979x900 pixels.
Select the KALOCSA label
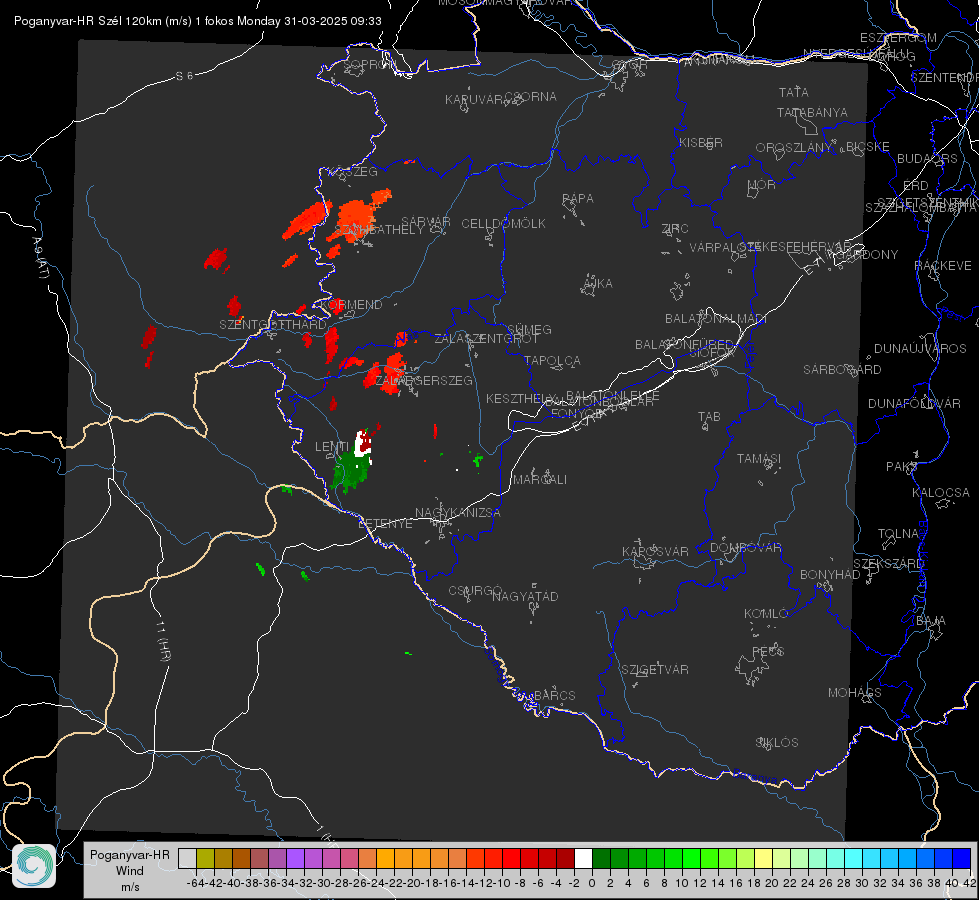pos(941,493)
